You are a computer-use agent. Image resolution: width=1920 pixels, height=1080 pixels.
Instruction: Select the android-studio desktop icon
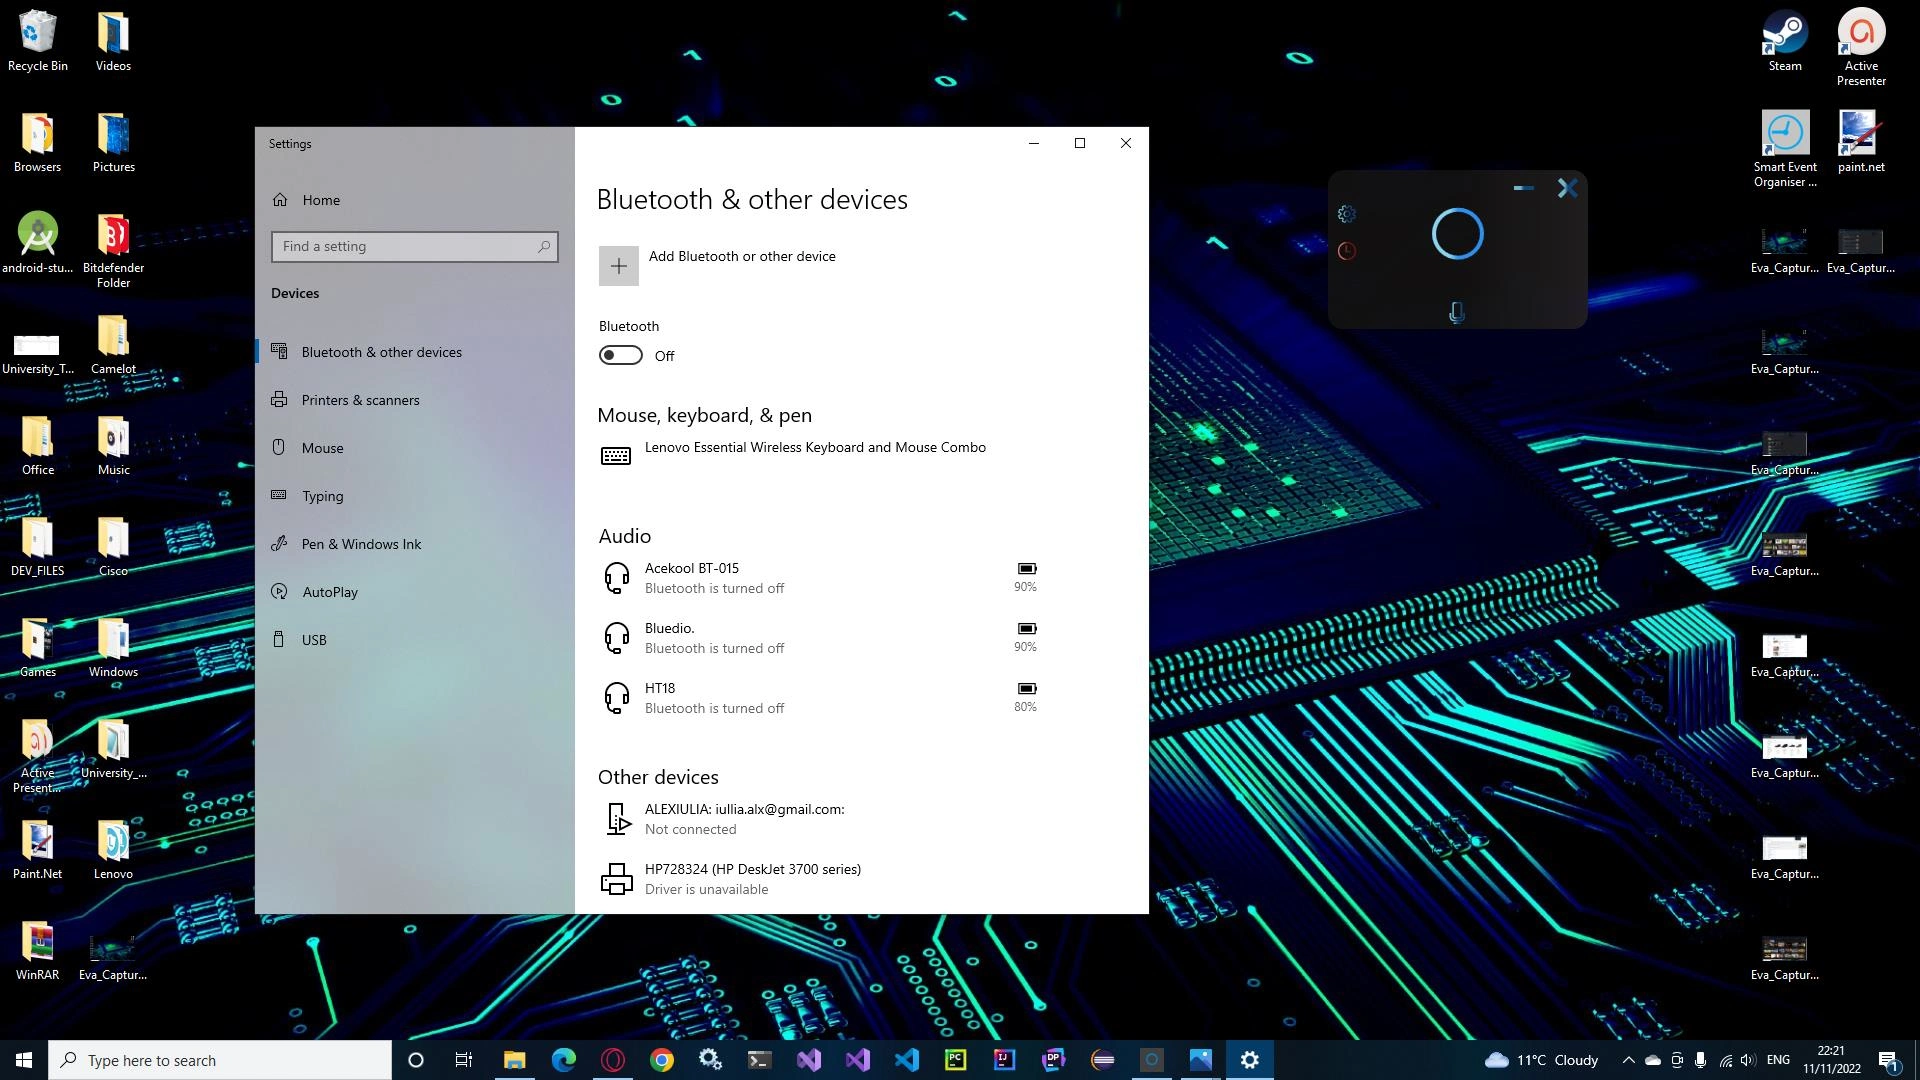(37, 243)
